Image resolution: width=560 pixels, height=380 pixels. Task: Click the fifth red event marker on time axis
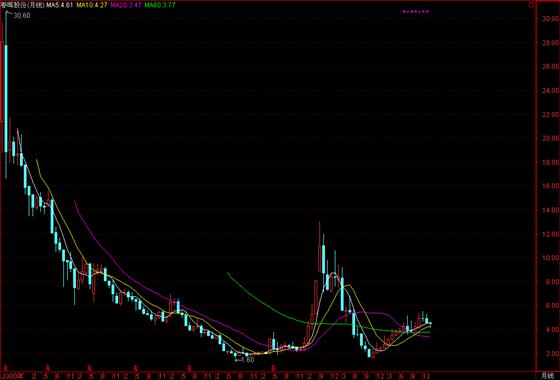point(190,367)
